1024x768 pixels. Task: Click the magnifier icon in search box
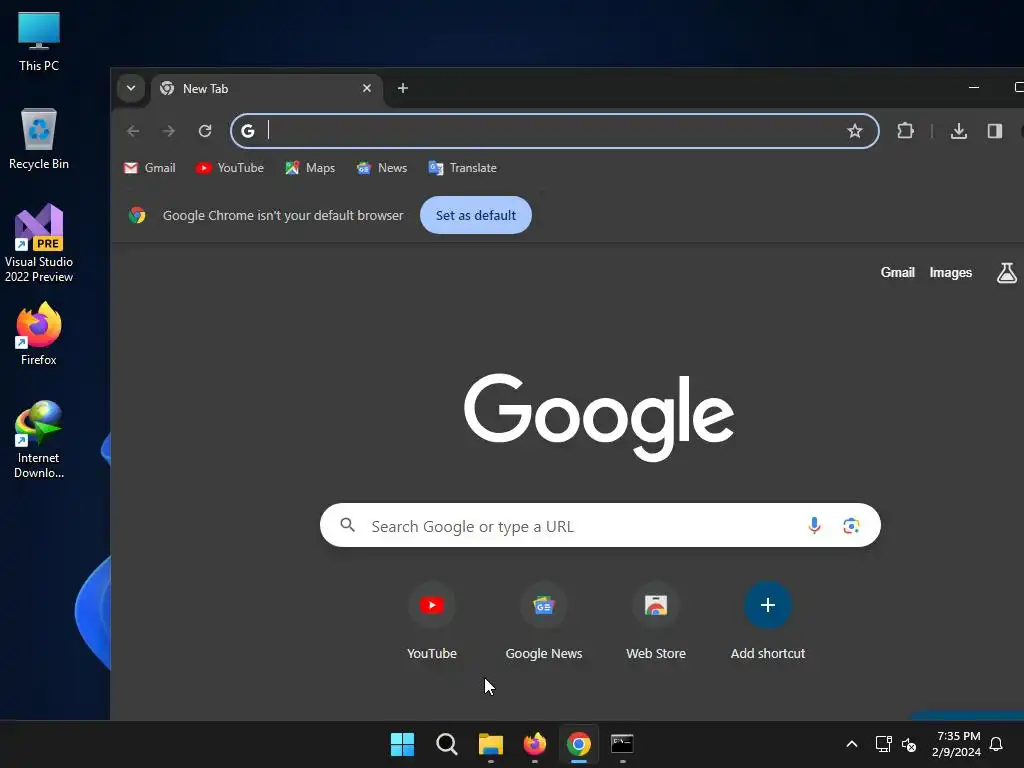[x=347, y=525]
